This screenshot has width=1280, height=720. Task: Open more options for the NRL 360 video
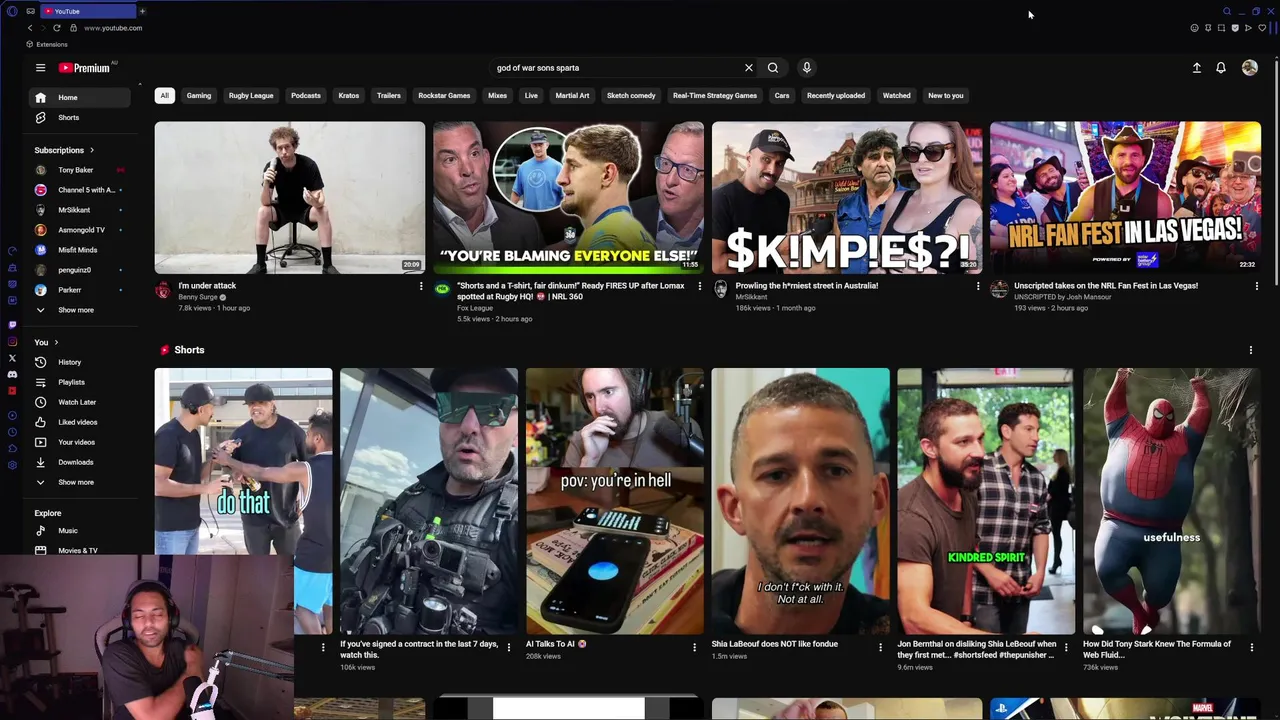pos(699,286)
